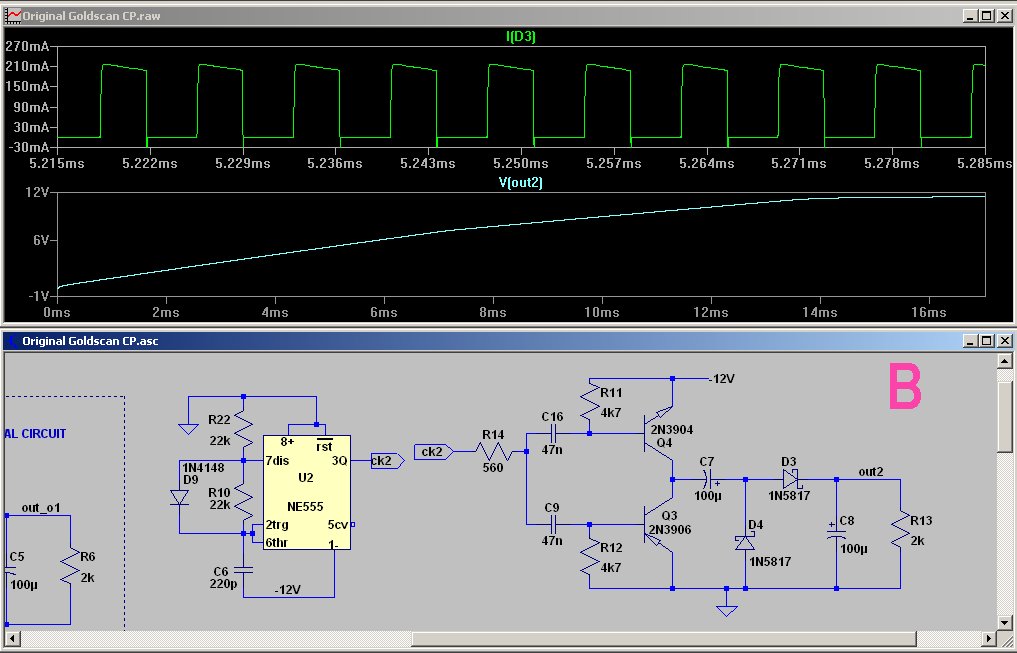The image size is (1017, 653).
Task: Click the 1N5817 diode D3 symbol
Action: tap(789, 478)
